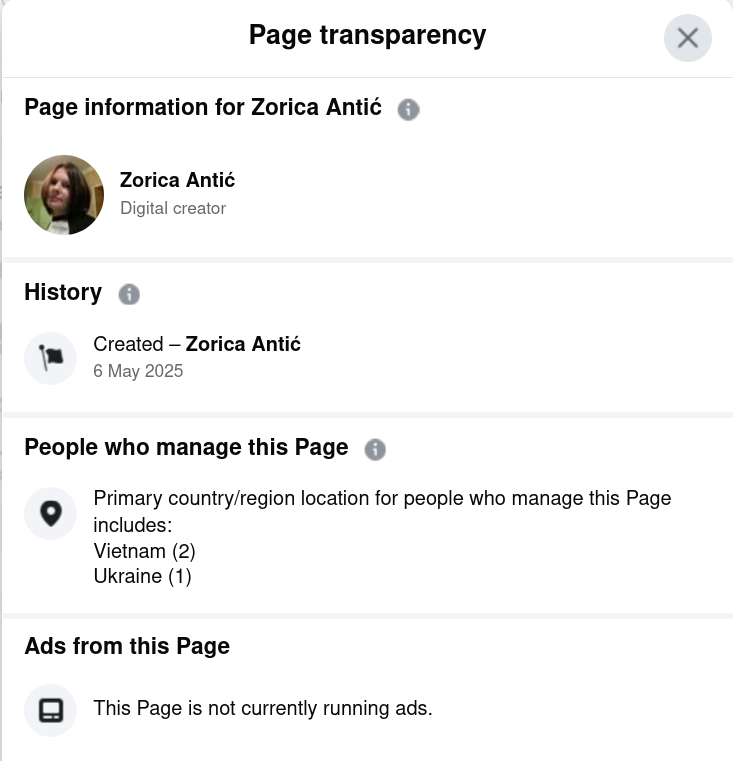Click the History section heading

point(63,292)
